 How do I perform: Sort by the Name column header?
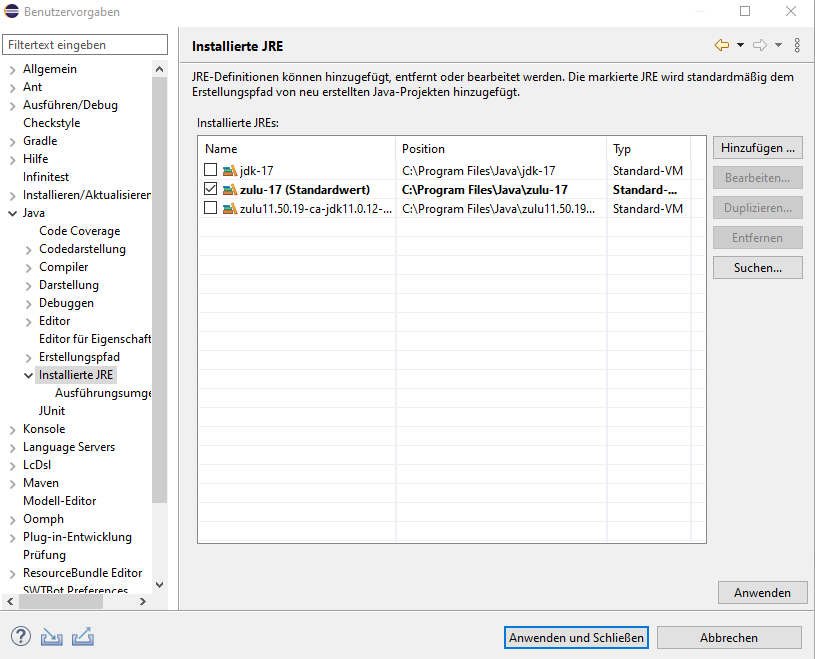[x=297, y=149]
